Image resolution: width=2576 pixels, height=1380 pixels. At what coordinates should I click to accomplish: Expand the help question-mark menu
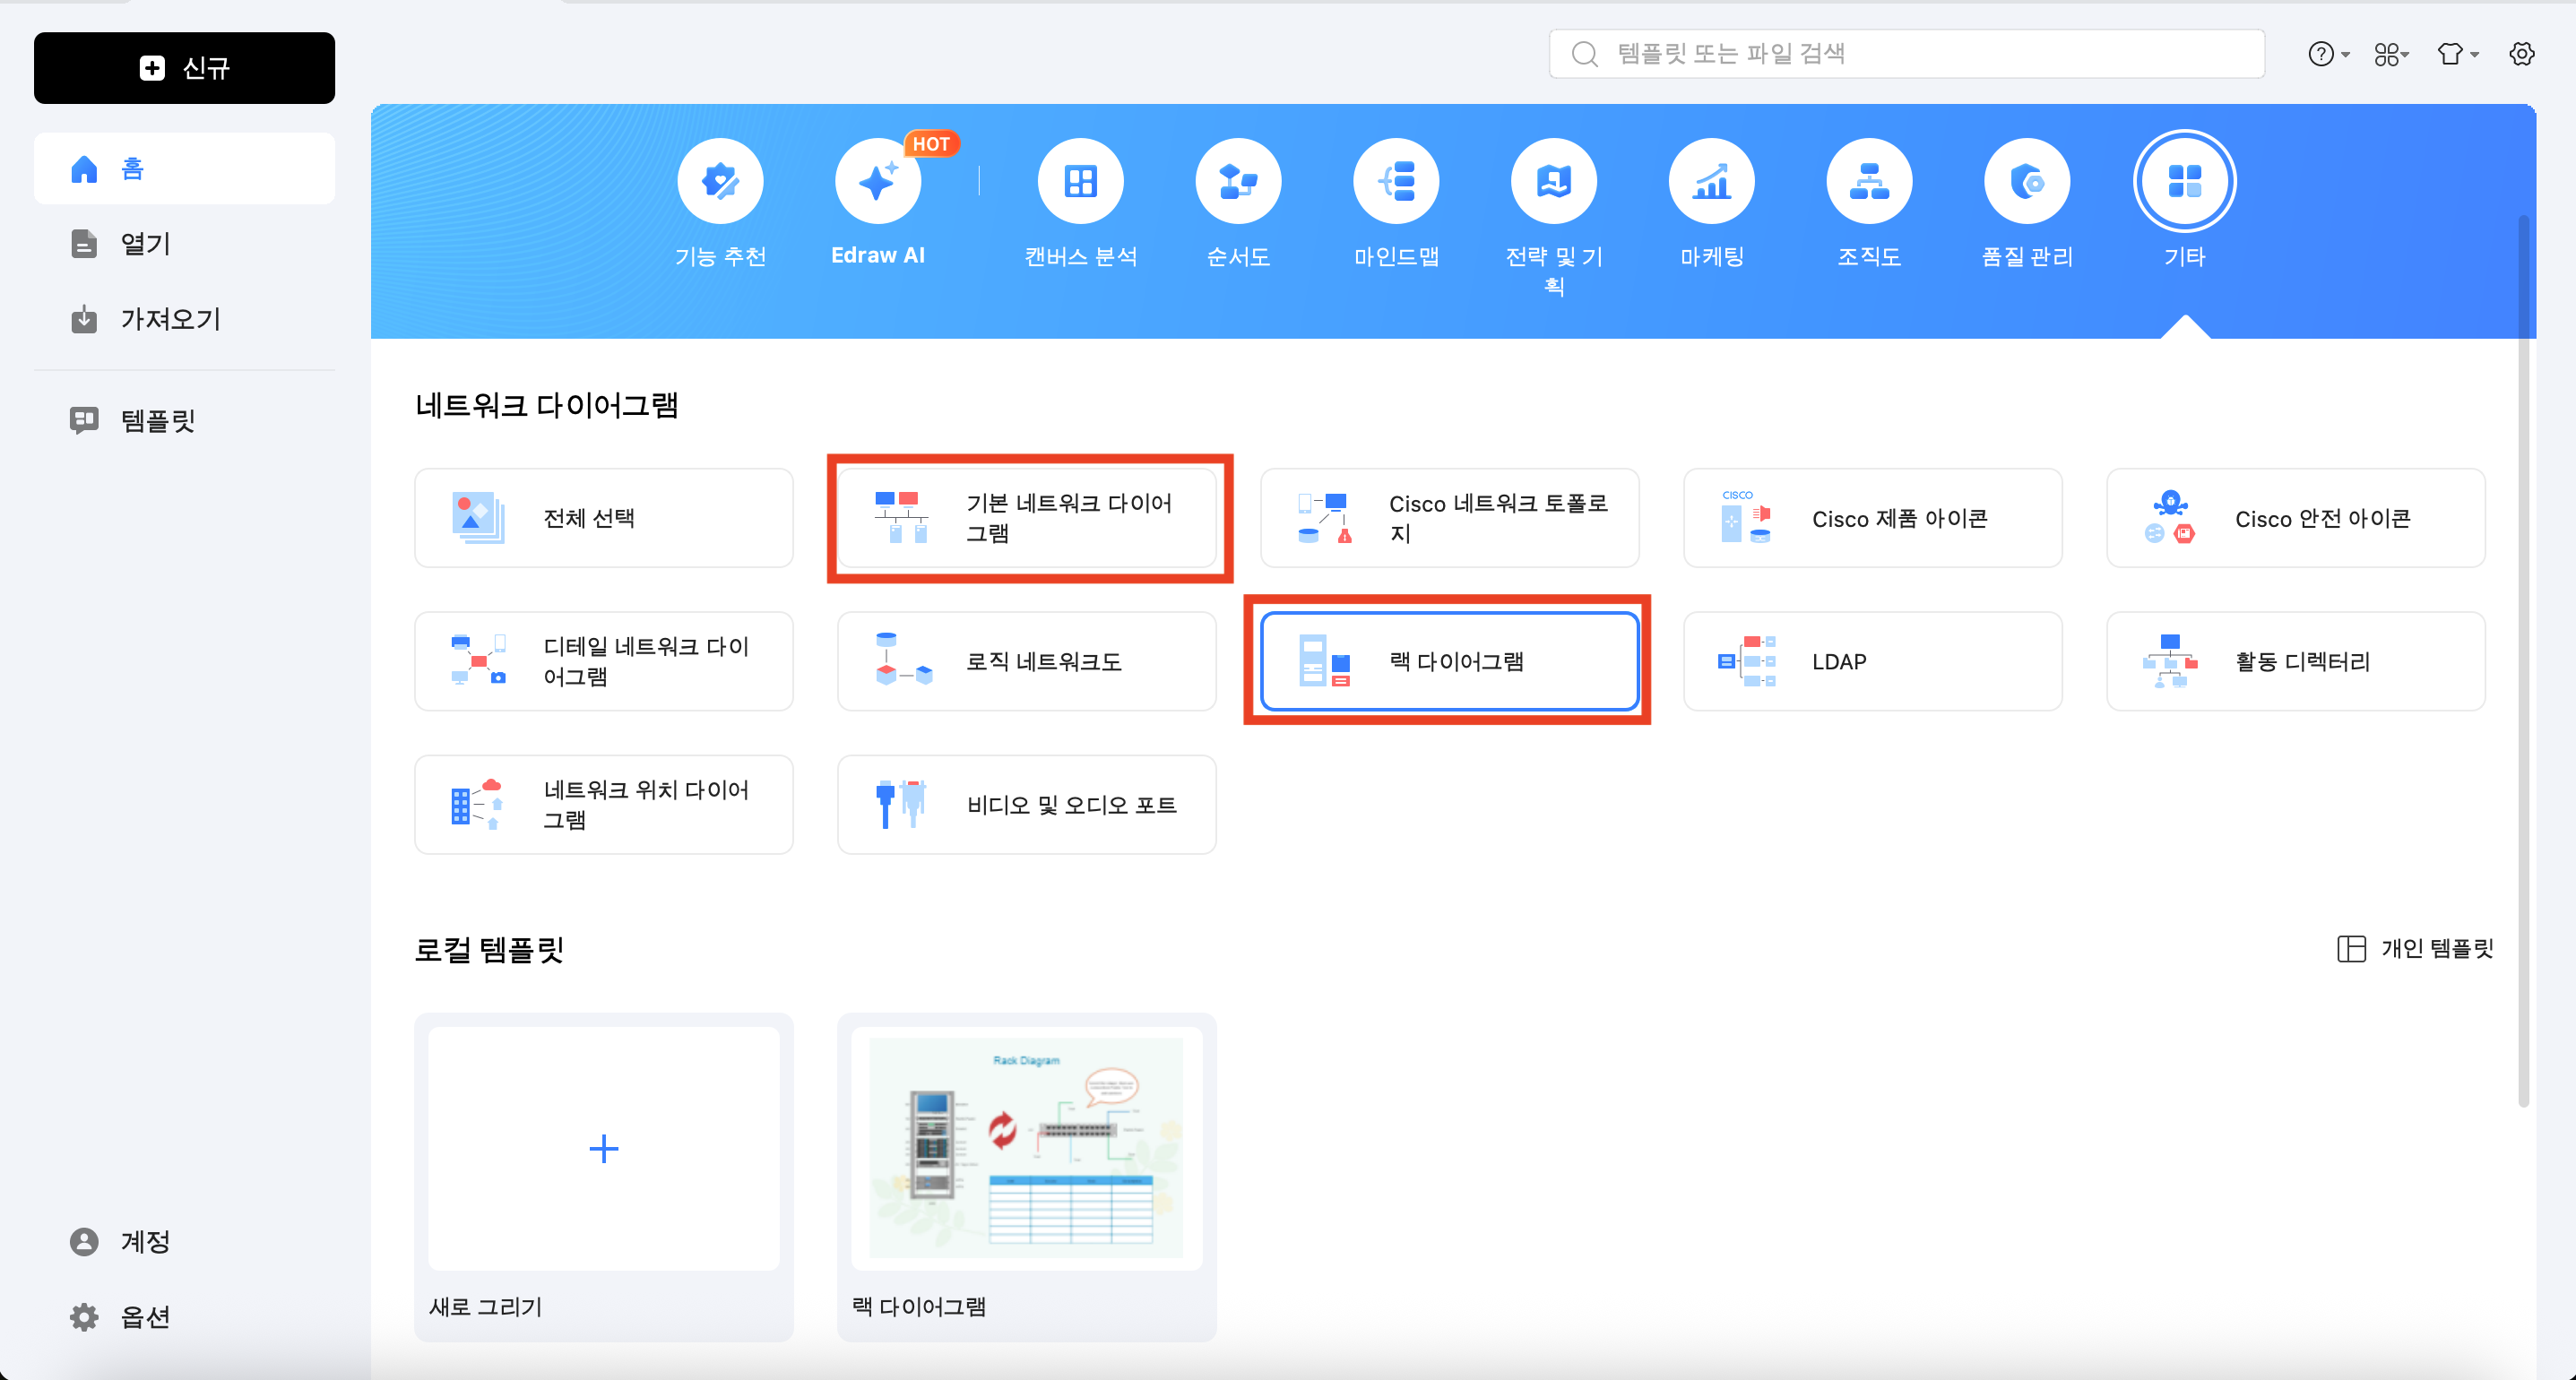[2328, 54]
